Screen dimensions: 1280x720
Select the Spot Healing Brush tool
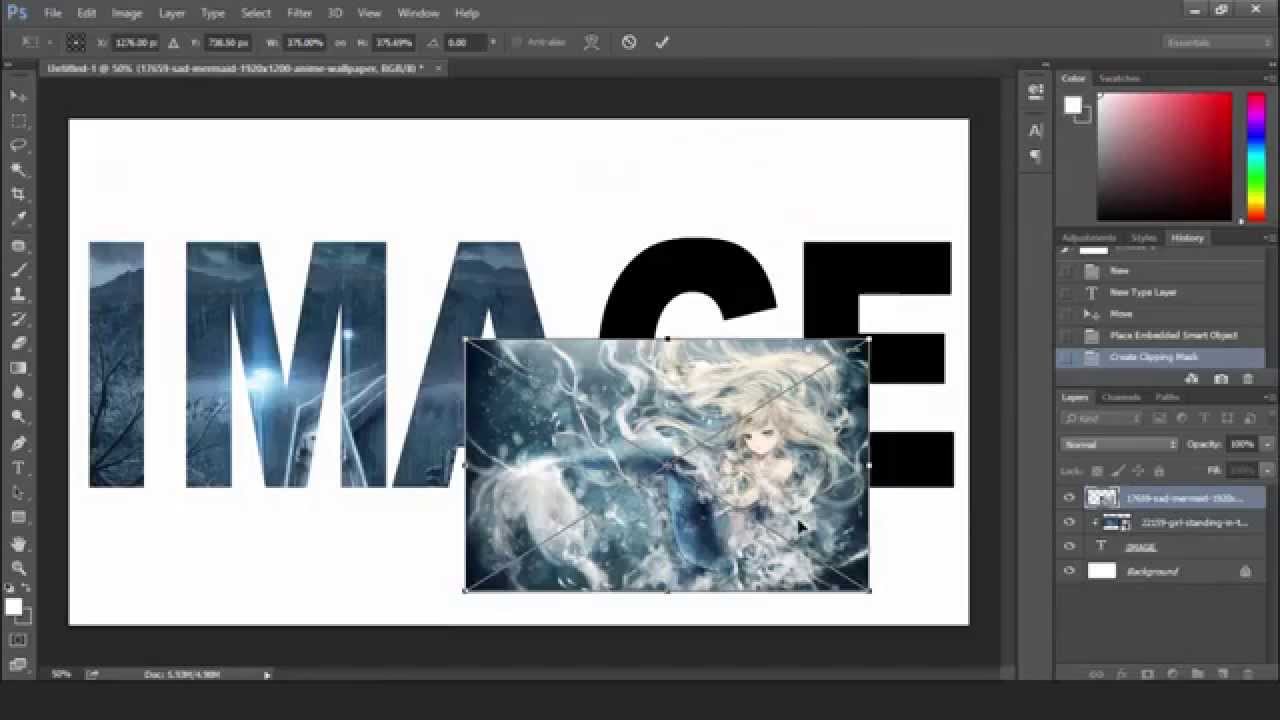[x=18, y=245]
